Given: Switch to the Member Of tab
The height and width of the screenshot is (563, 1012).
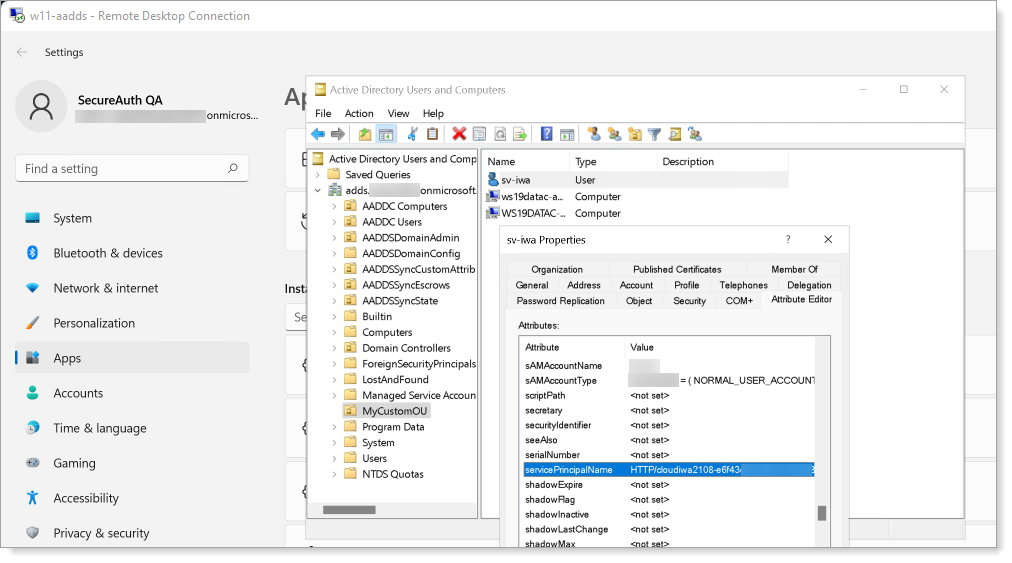Looking at the screenshot, I should point(794,270).
